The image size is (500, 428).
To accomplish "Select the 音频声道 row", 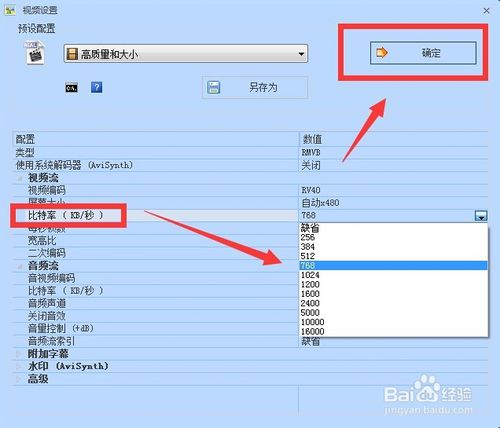I will click(155, 304).
